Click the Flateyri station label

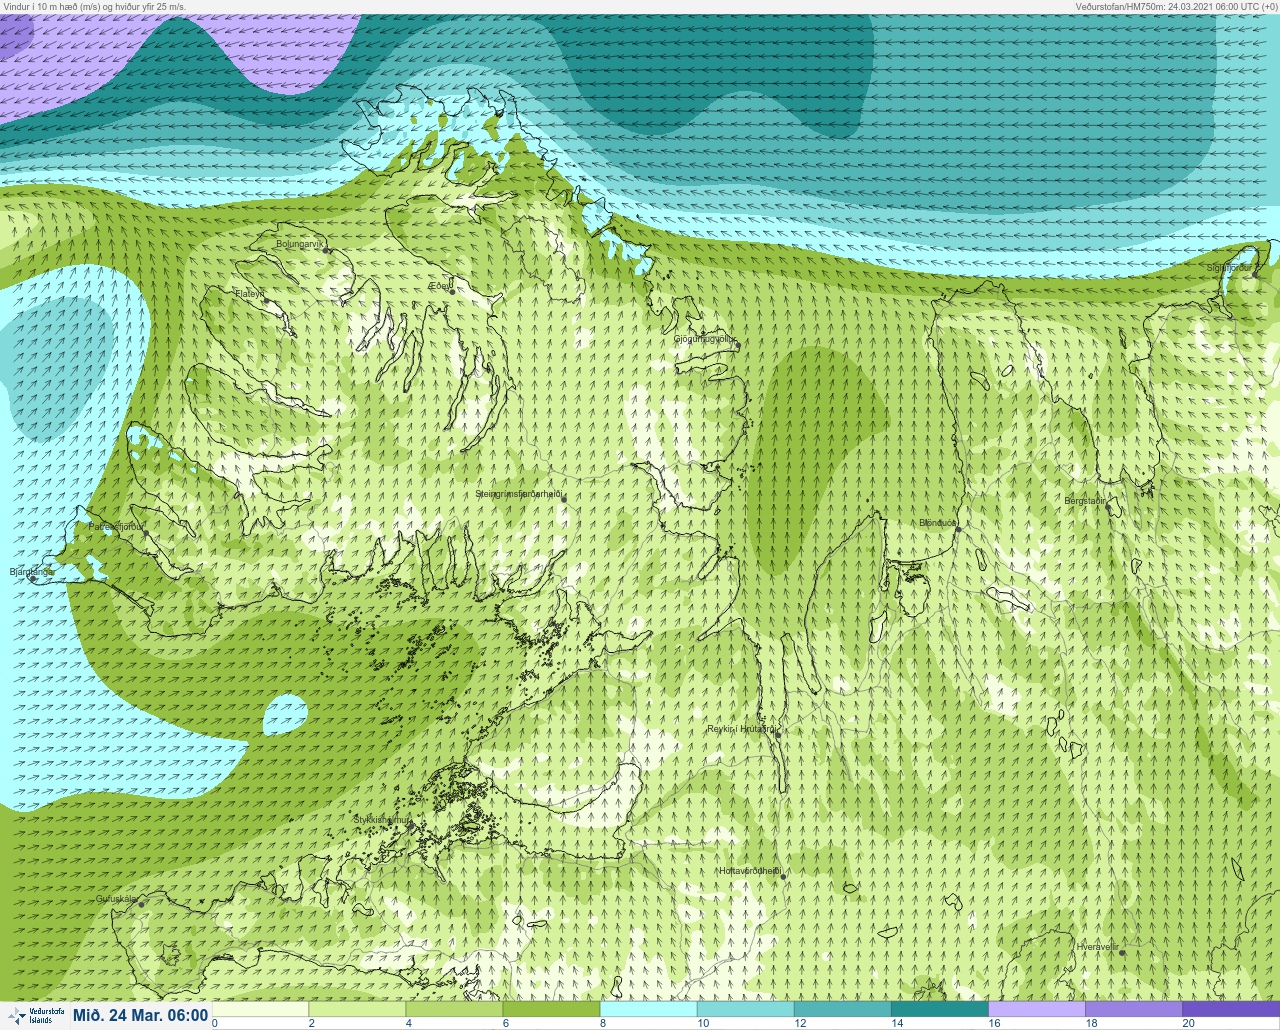[249, 294]
